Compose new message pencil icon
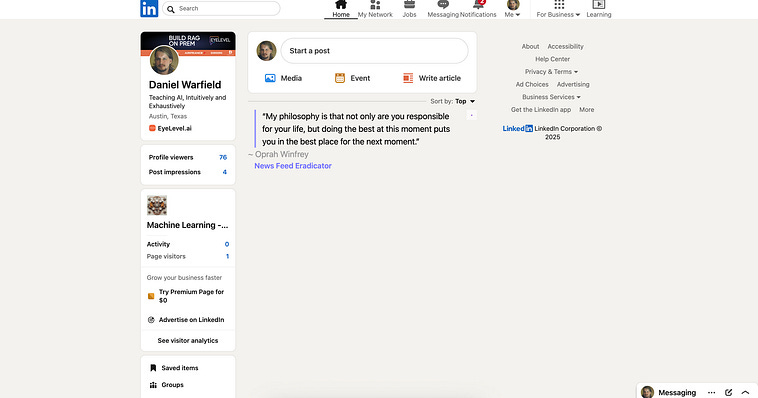The width and height of the screenshot is (758, 398). pos(729,393)
